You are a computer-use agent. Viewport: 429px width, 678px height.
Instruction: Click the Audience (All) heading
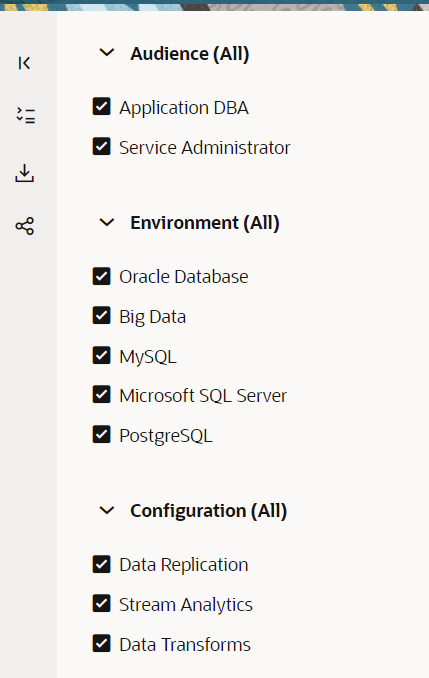point(190,54)
